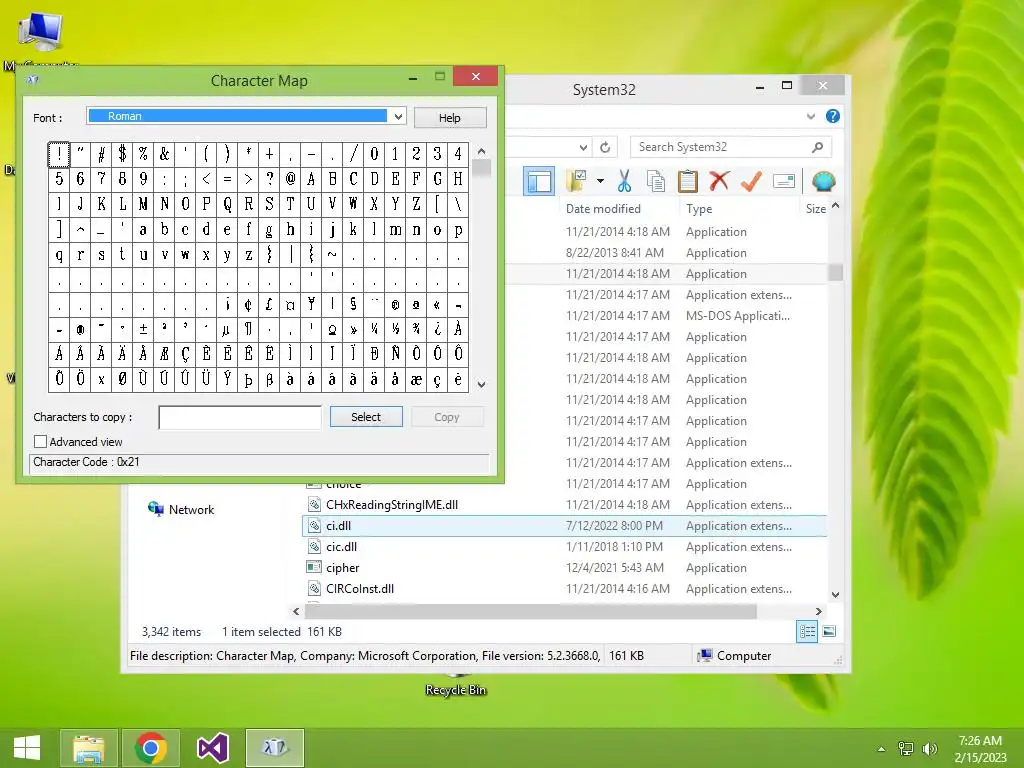
Task: Select the ci.dll file row
Action: click(564, 526)
